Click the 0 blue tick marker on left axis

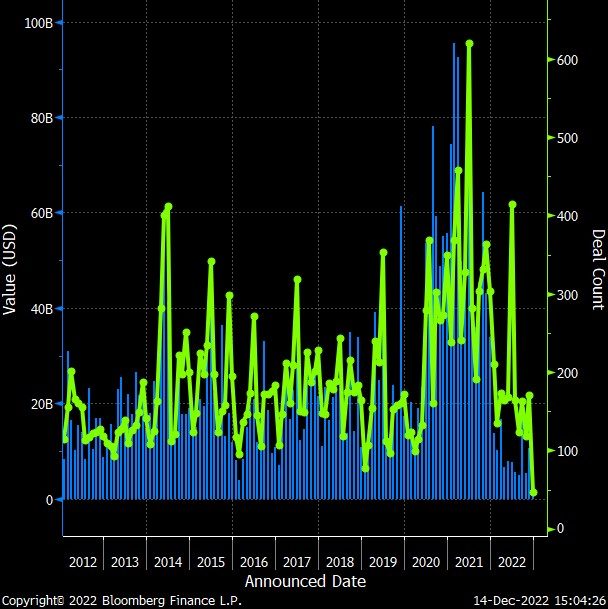[58, 499]
